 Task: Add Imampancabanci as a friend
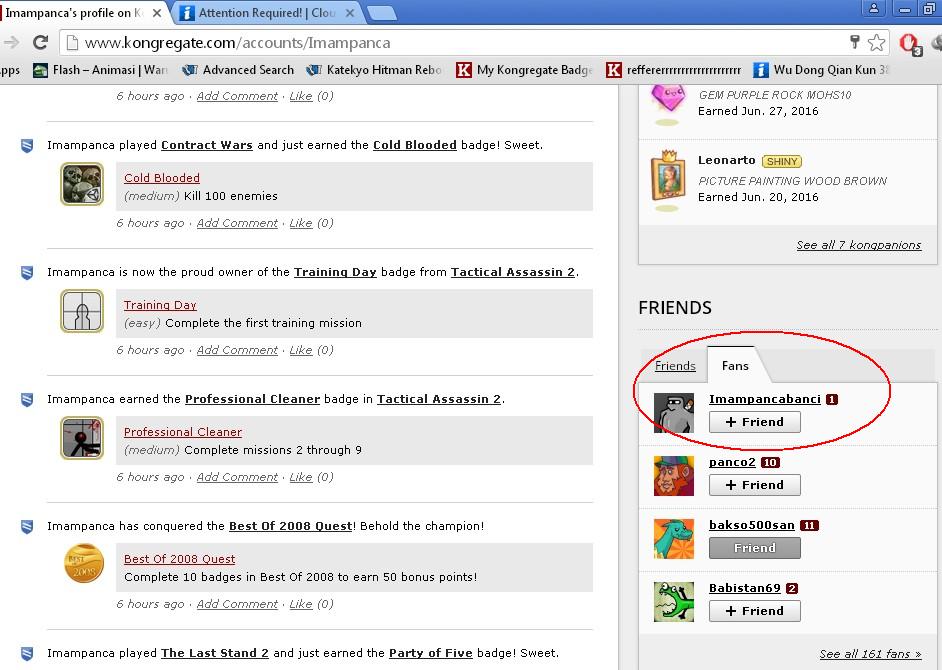755,422
